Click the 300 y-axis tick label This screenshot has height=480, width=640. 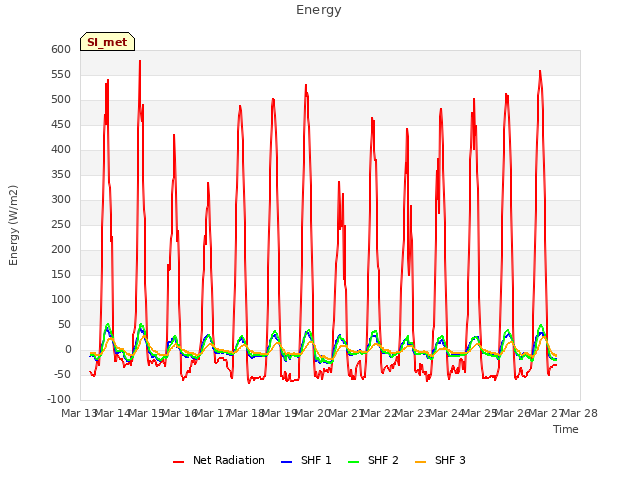(x=61, y=200)
